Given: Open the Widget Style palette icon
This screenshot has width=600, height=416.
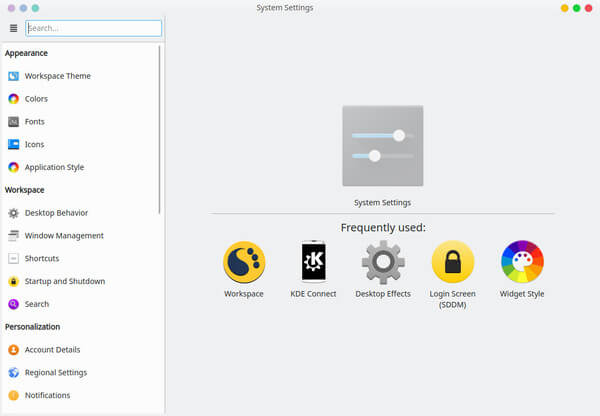Looking at the screenshot, I should (x=522, y=262).
